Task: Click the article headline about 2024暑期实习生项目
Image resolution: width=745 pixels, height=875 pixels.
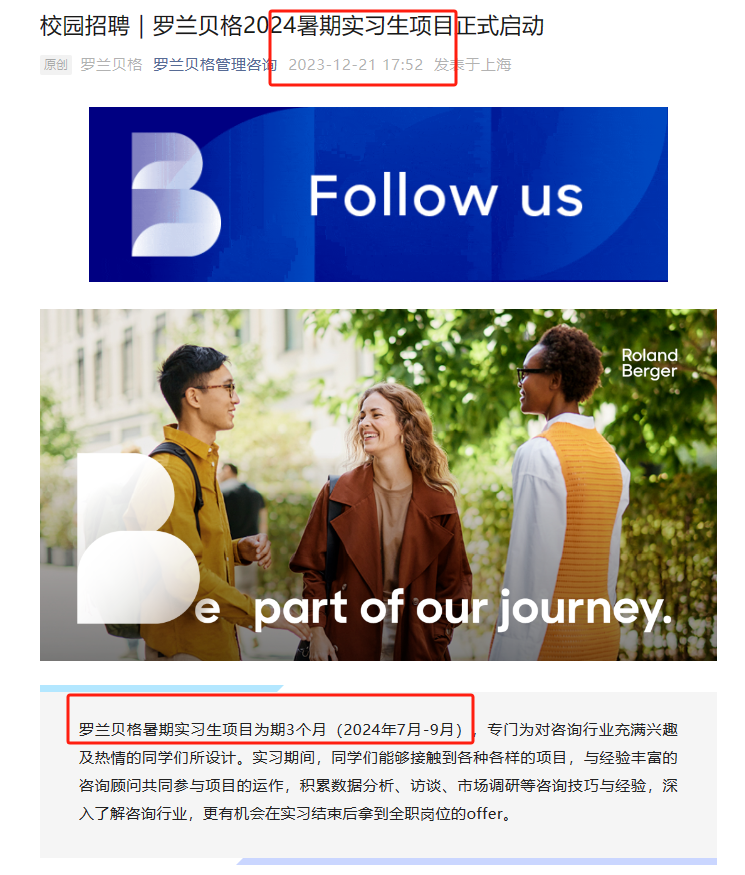Action: 291,26
